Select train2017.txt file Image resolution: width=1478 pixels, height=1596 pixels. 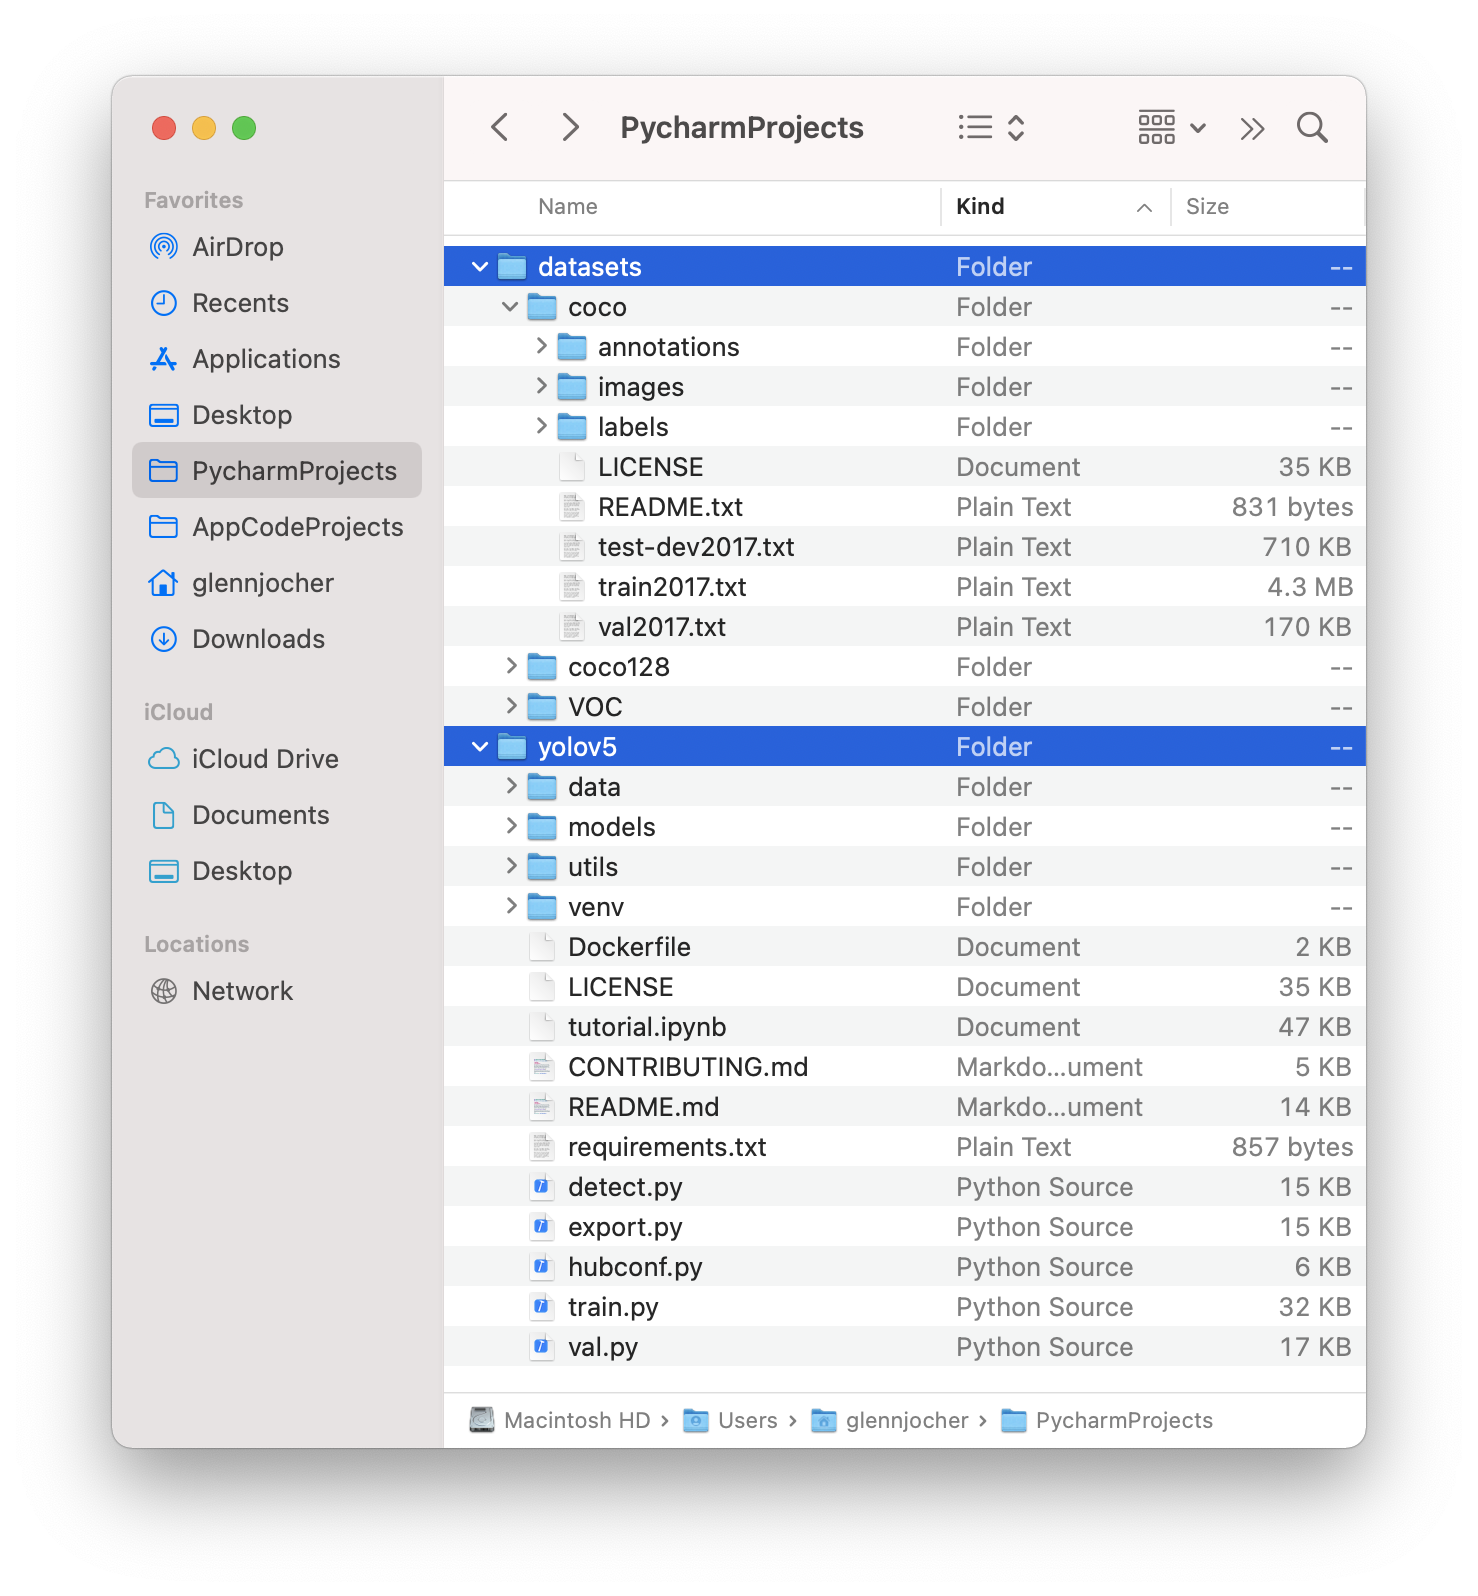[905, 587]
